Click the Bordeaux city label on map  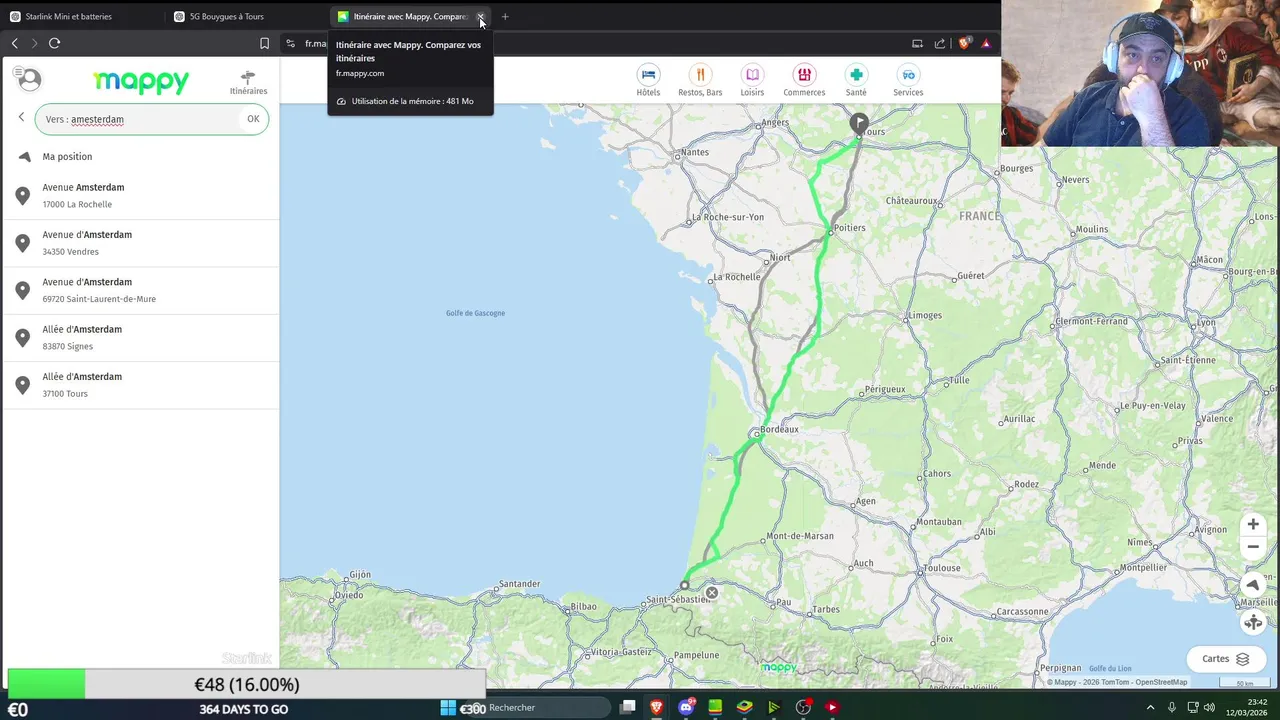[x=778, y=429]
